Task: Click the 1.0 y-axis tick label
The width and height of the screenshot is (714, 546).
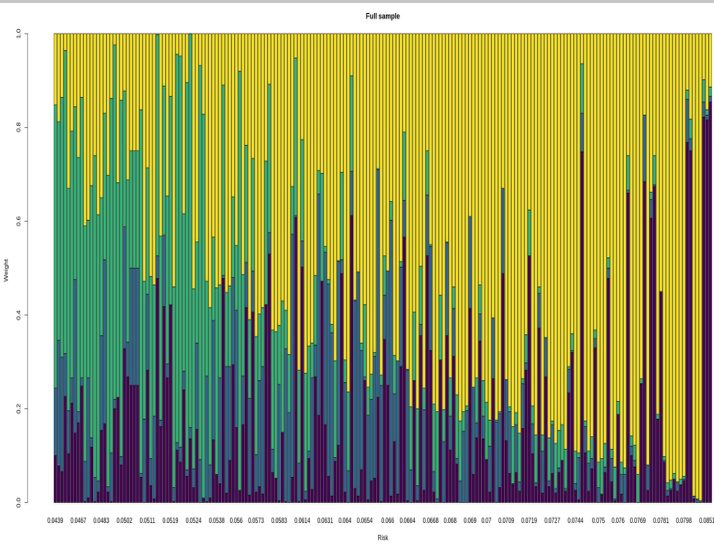Action: (x=19, y=34)
